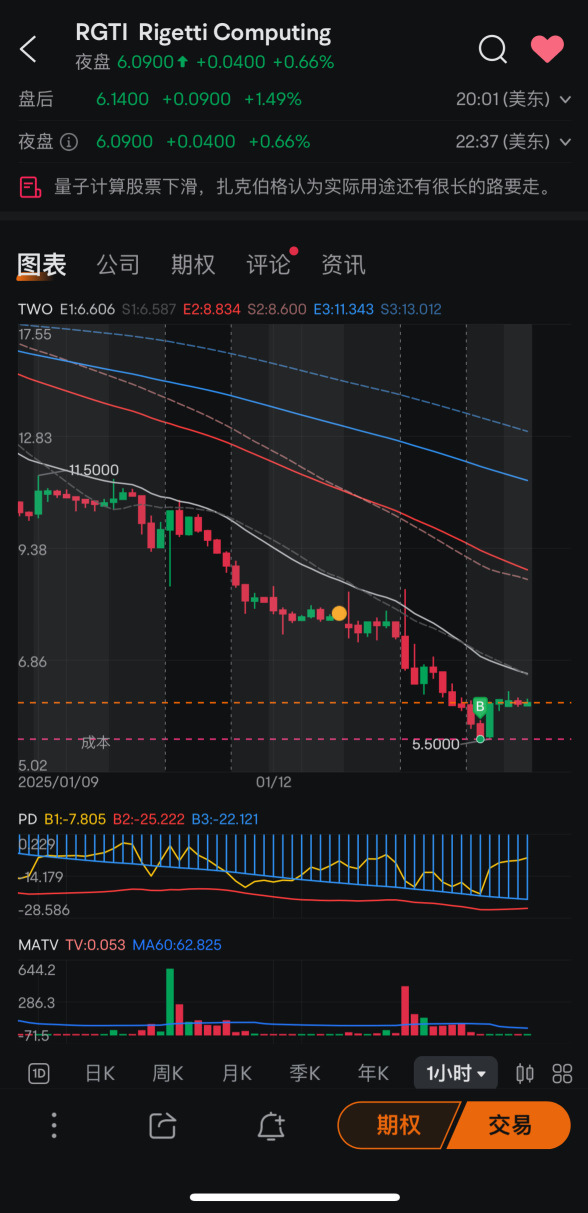Select the E2:8.834 indicator value
The width and height of the screenshot is (588, 1213).
pos(212,310)
